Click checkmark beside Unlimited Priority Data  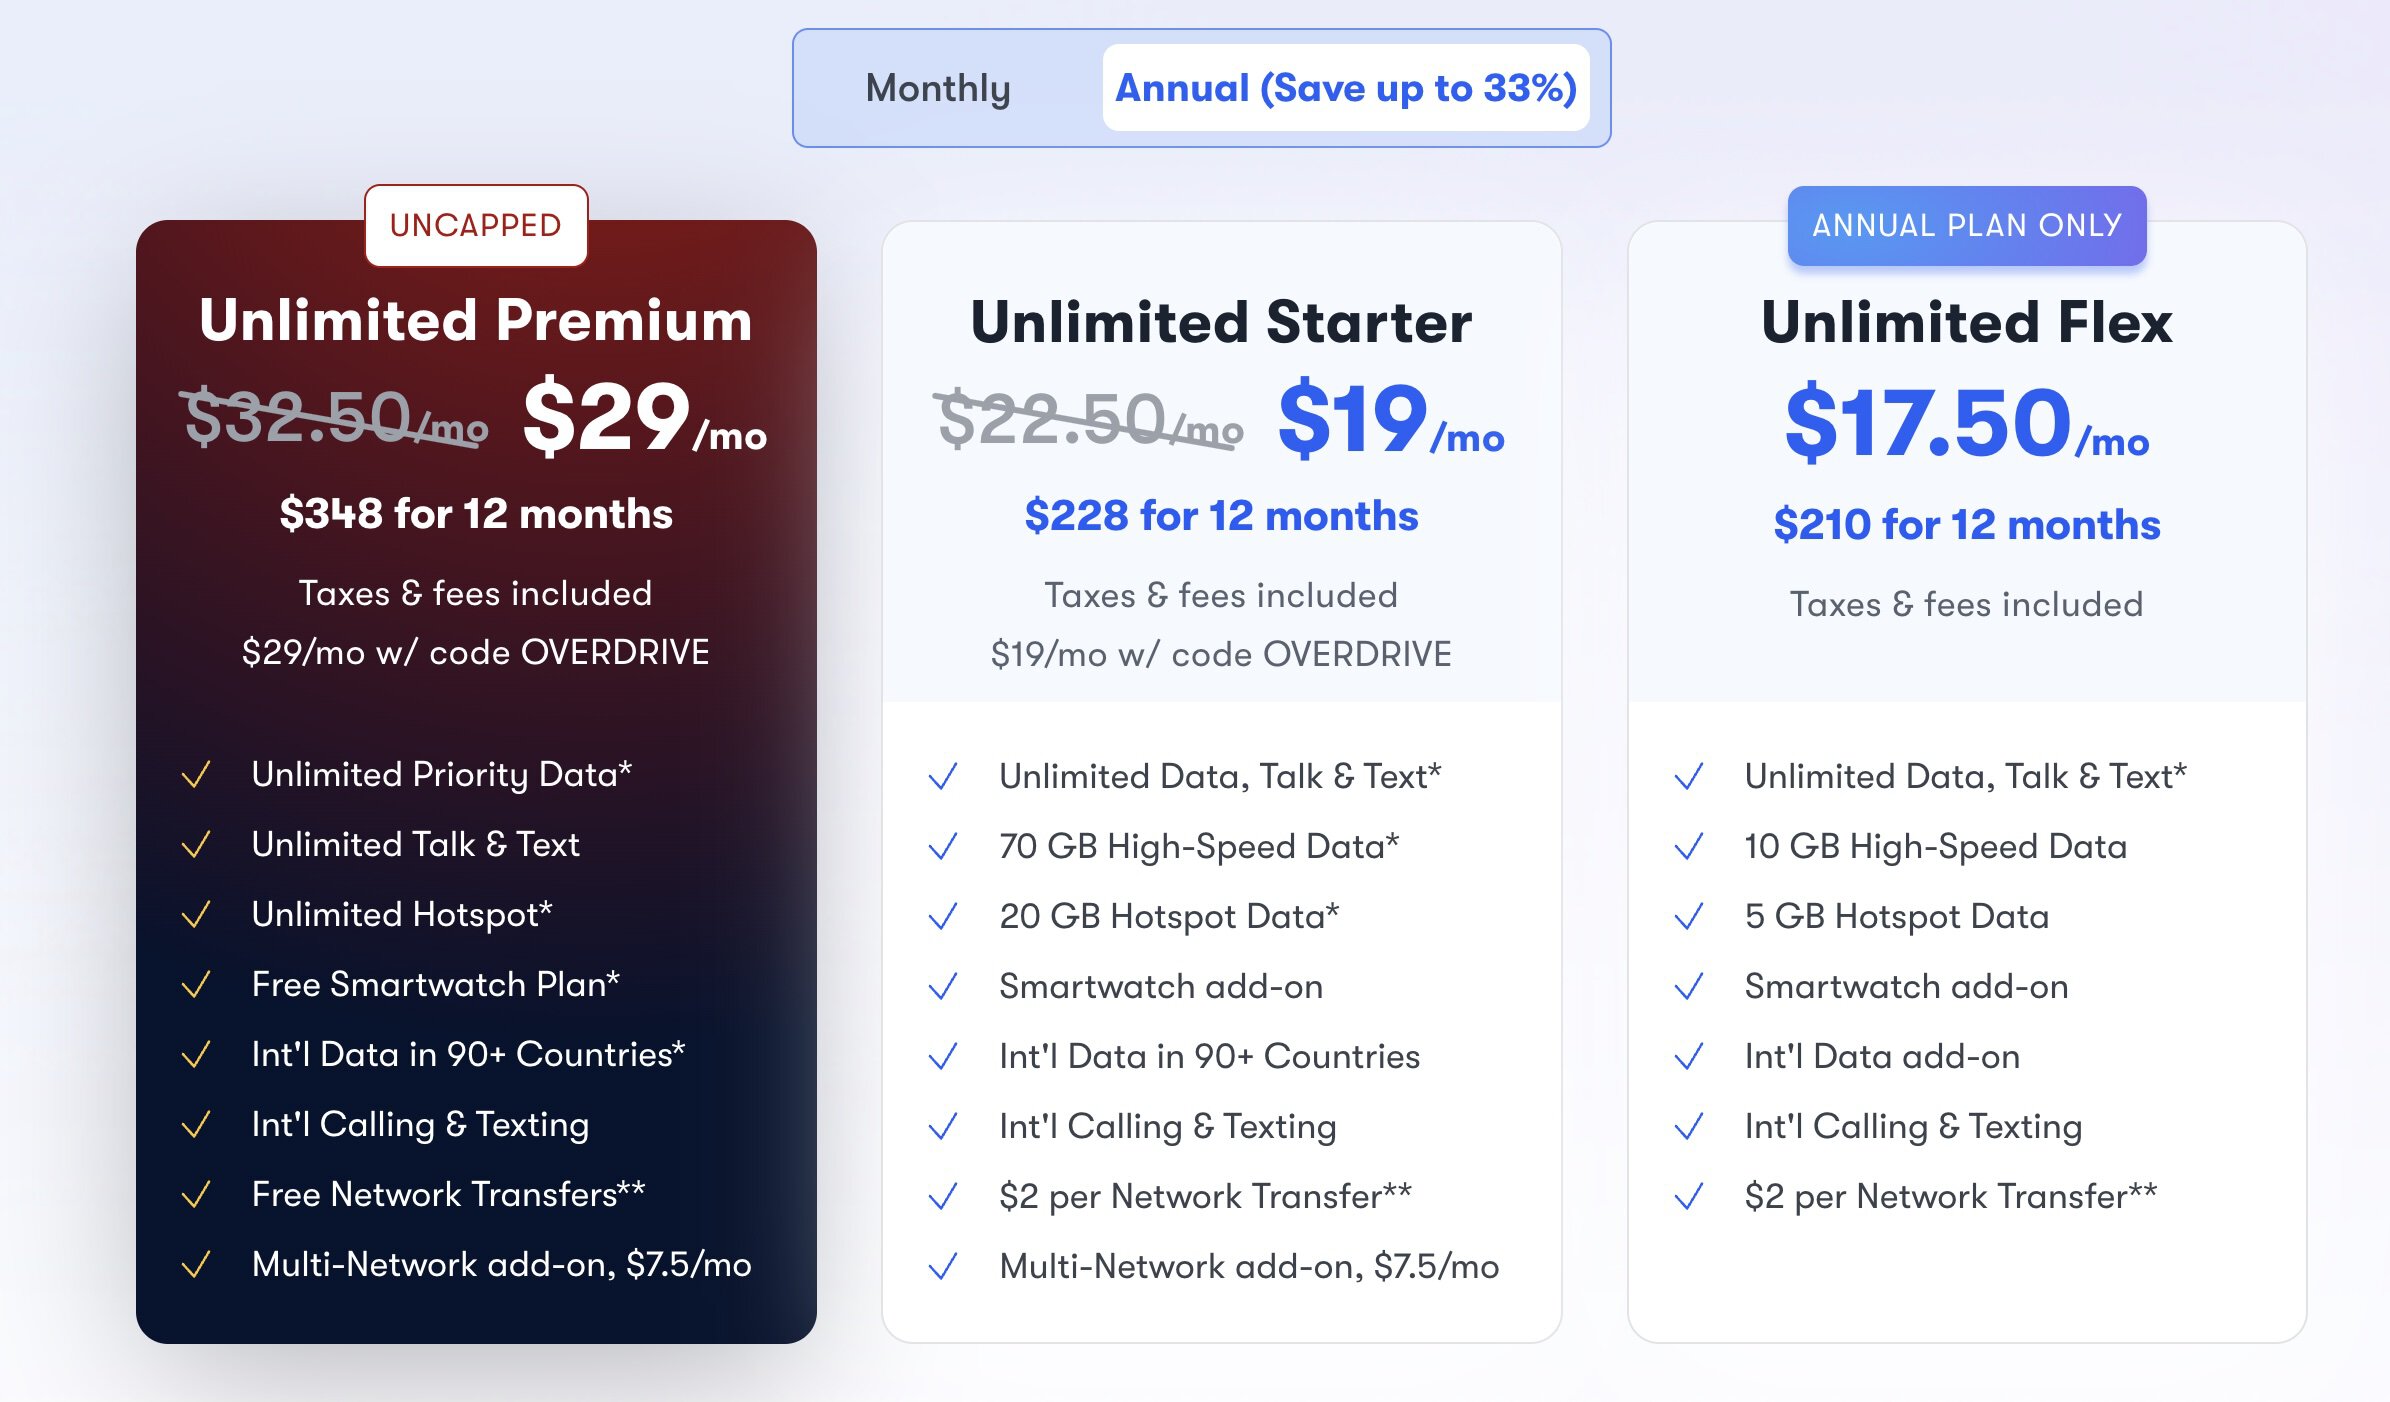[x=196, y=775]
